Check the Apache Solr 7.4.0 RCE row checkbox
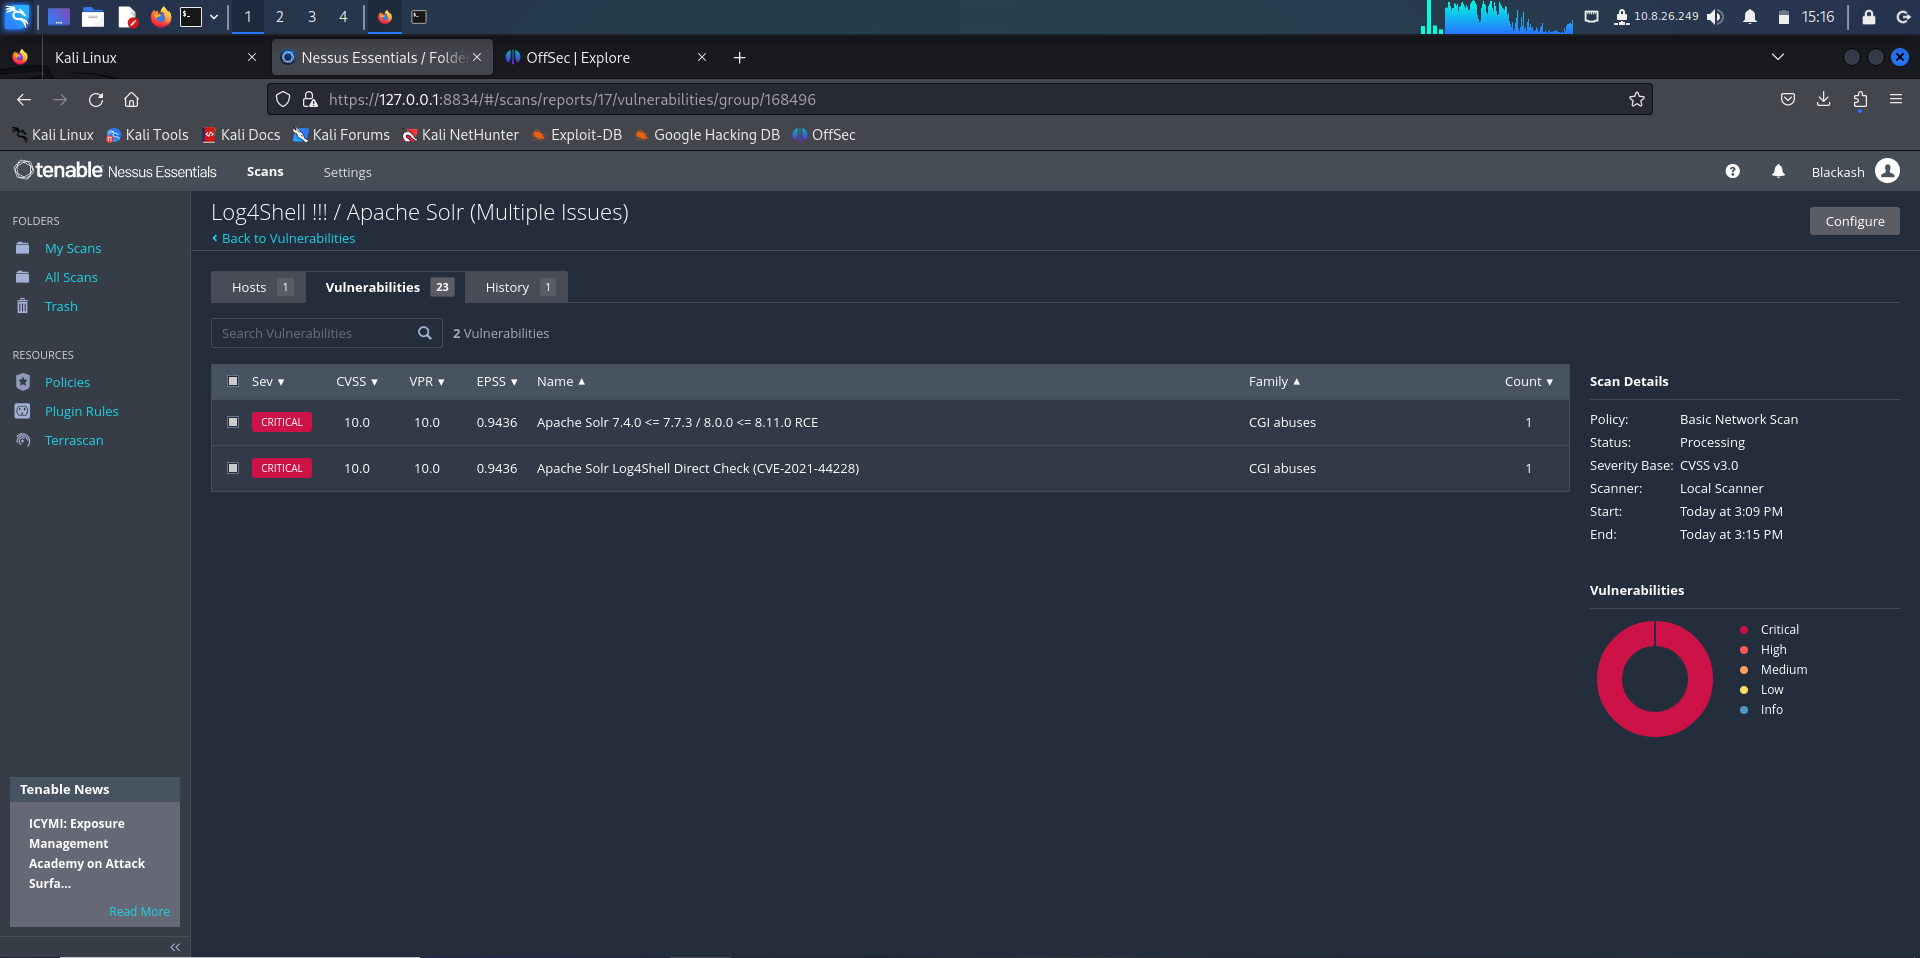 [233, 422]
